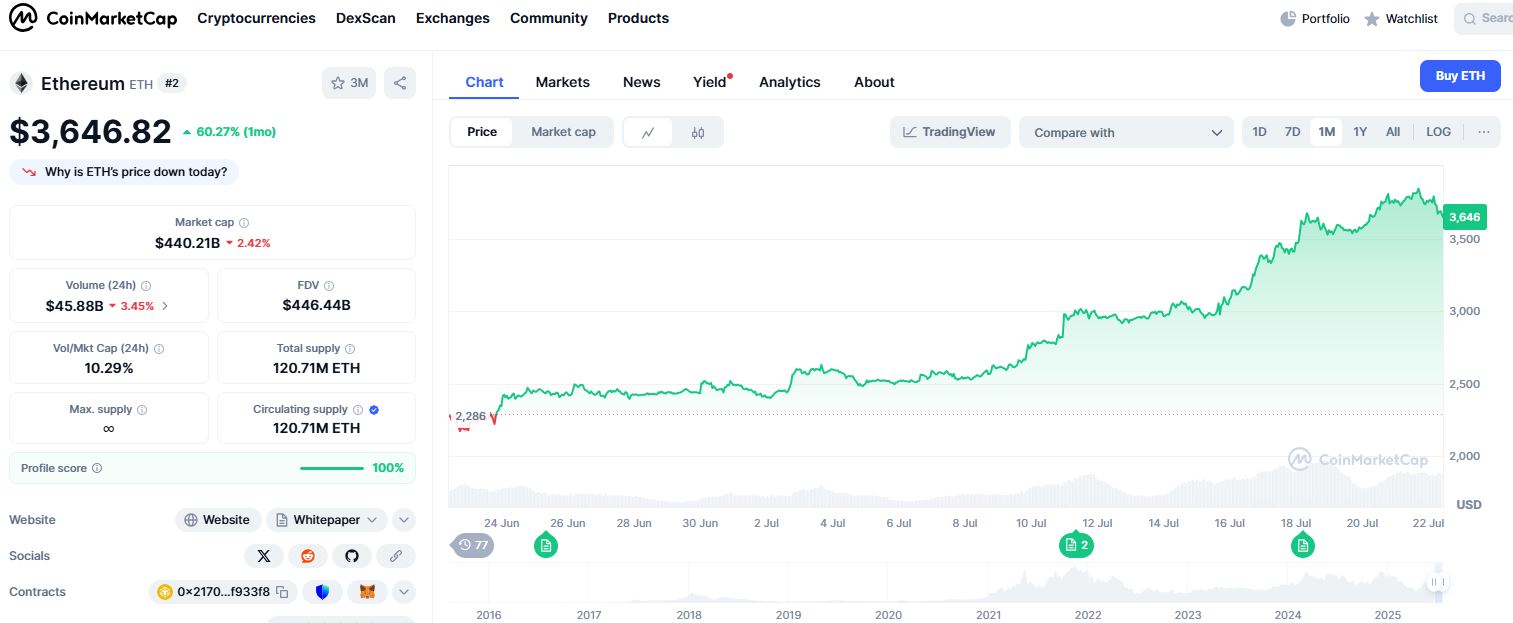The height and width of the screenshot is (623, 1513).
Task: Switch to the Analytics tab
Action: [790, 82]
